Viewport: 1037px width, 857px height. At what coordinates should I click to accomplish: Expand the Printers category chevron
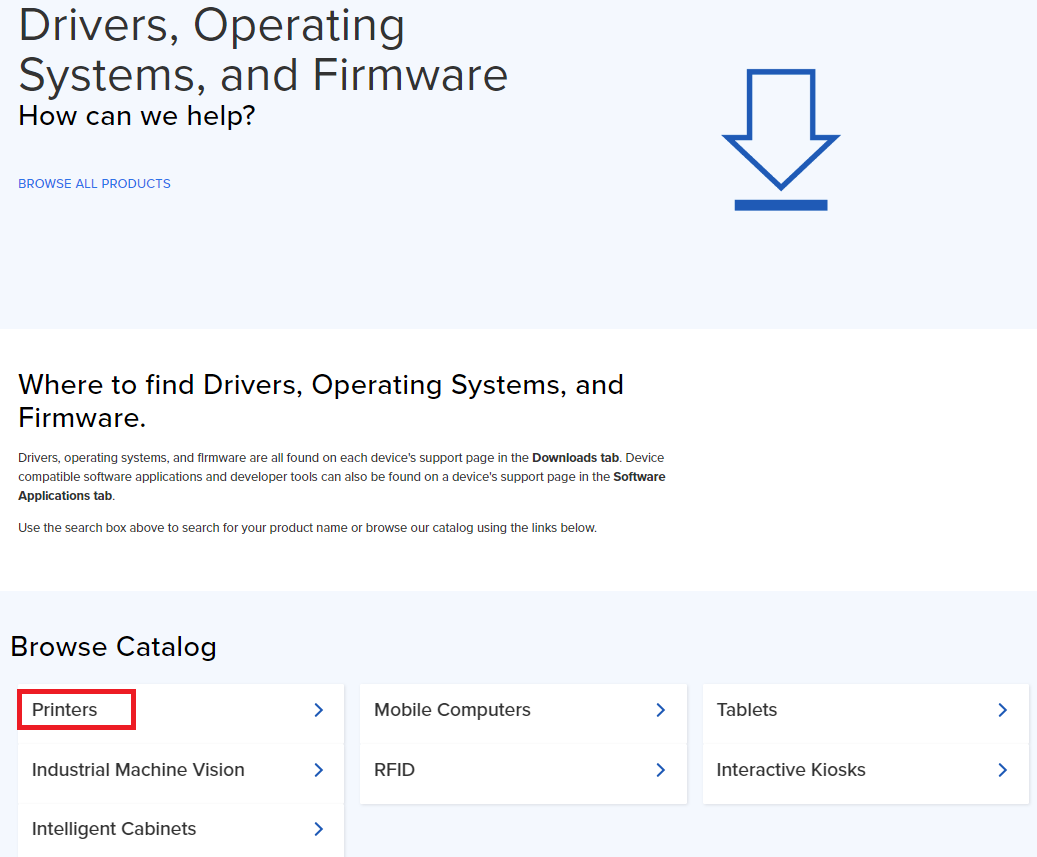[318, 710]
